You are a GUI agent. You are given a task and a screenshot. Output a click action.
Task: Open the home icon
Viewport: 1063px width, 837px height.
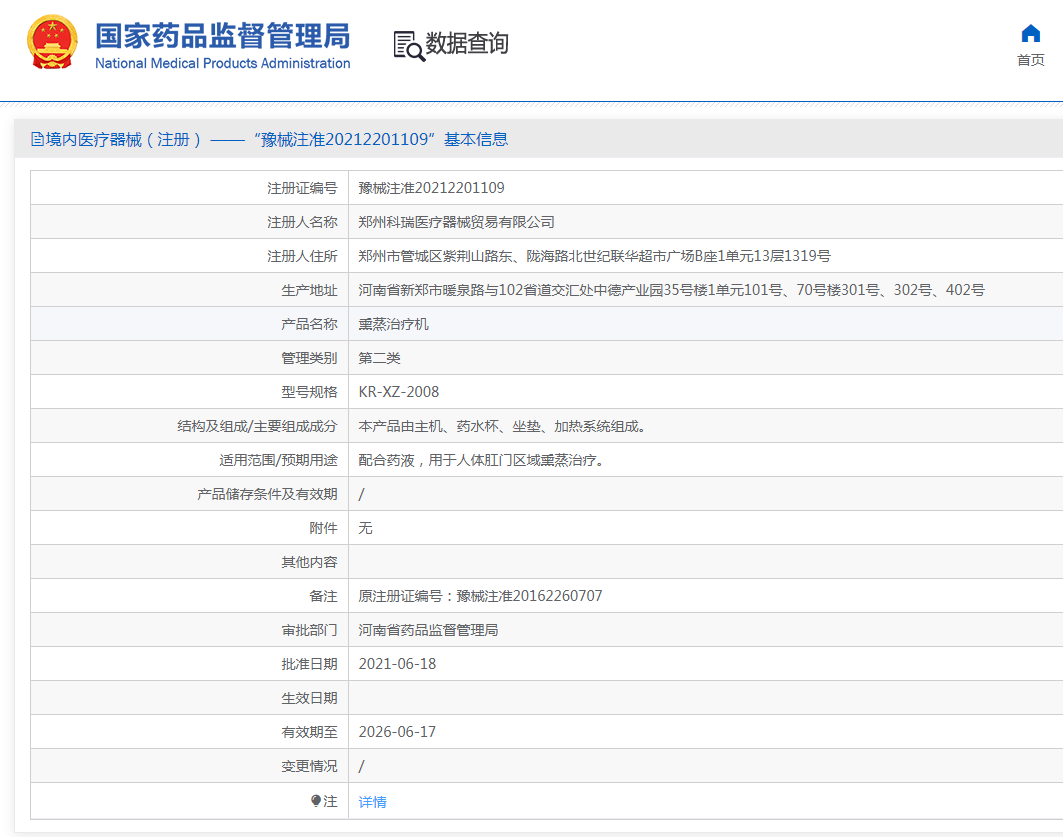point(1030,33)
